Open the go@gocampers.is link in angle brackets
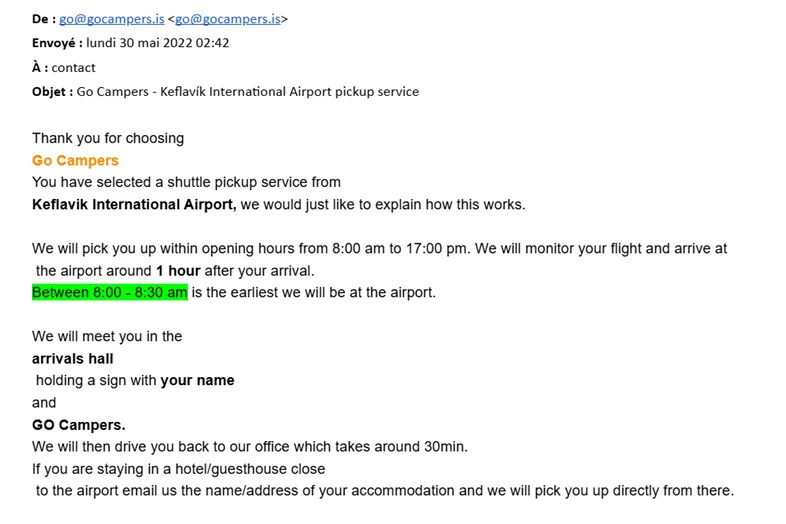 coord(228,19)
